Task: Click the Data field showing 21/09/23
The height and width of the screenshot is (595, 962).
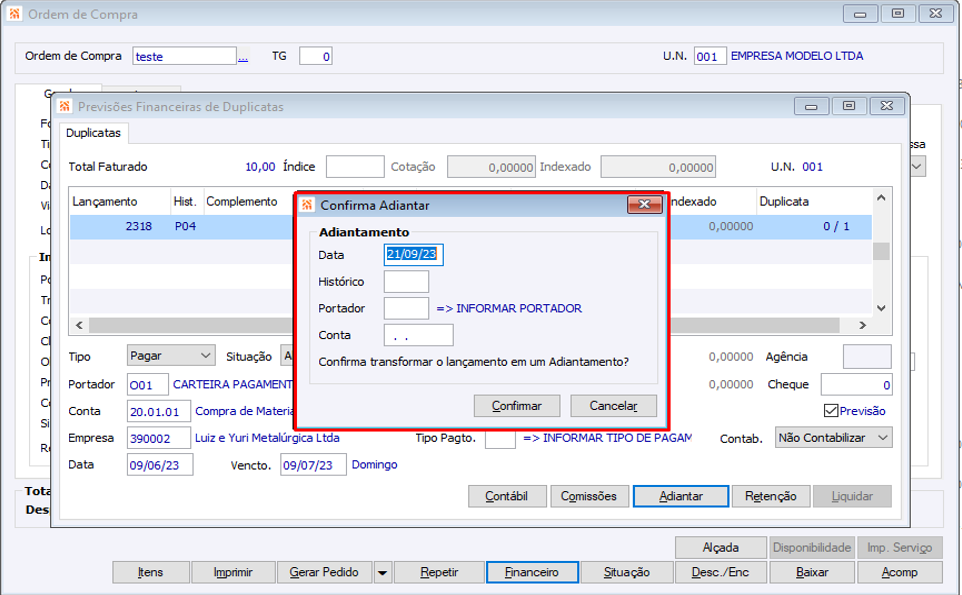Action: 413,255
